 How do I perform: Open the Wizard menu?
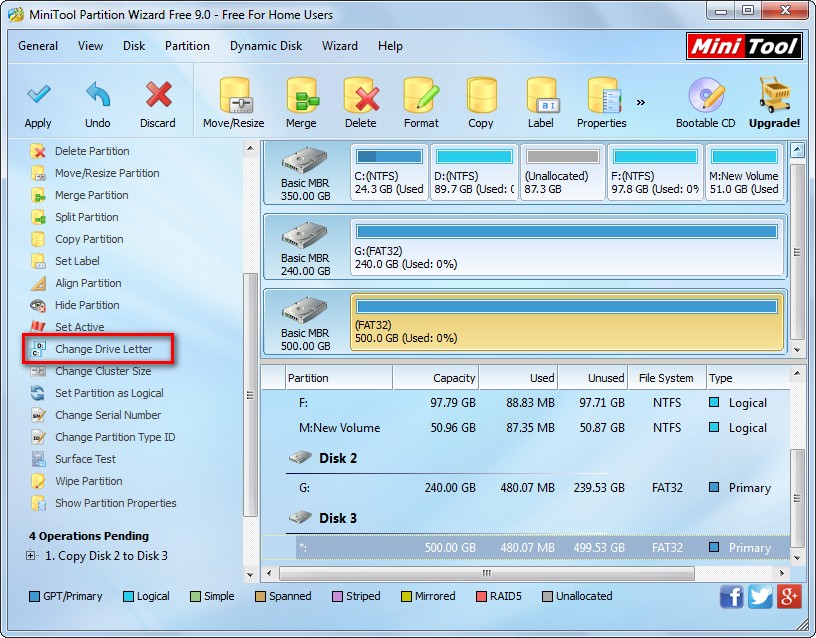coord(340,46)
